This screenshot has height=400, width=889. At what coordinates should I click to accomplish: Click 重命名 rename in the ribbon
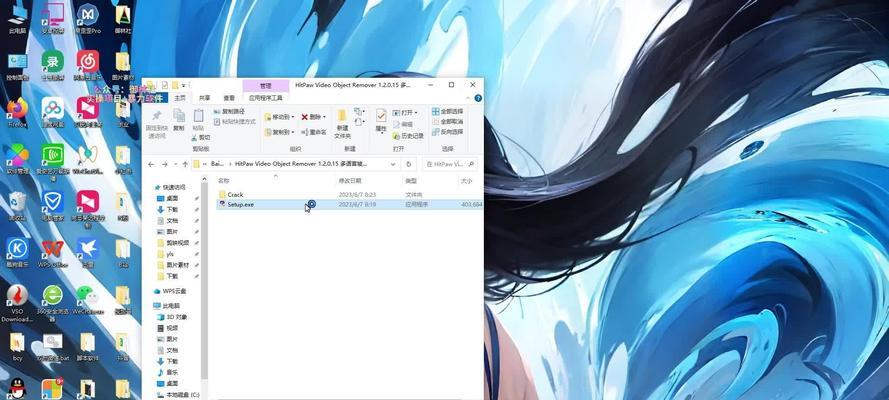click(x=314, y=132)
